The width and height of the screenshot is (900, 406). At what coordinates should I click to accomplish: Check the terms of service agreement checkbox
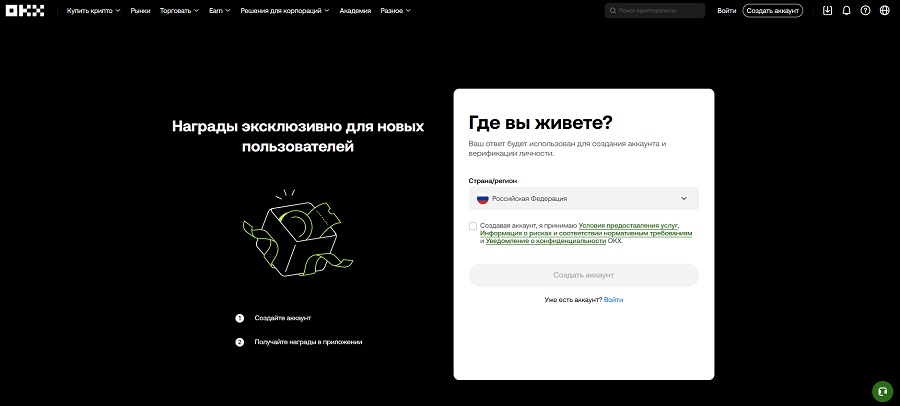tap(473, 226)
